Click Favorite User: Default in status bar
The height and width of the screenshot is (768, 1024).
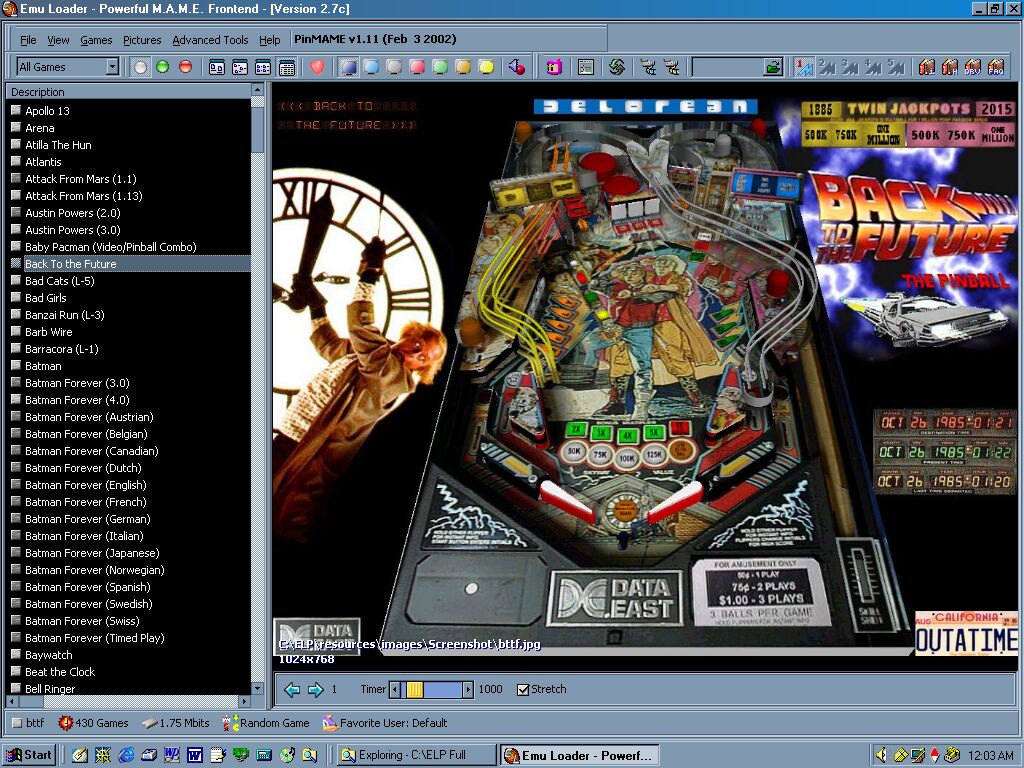(x=385, y=723)
